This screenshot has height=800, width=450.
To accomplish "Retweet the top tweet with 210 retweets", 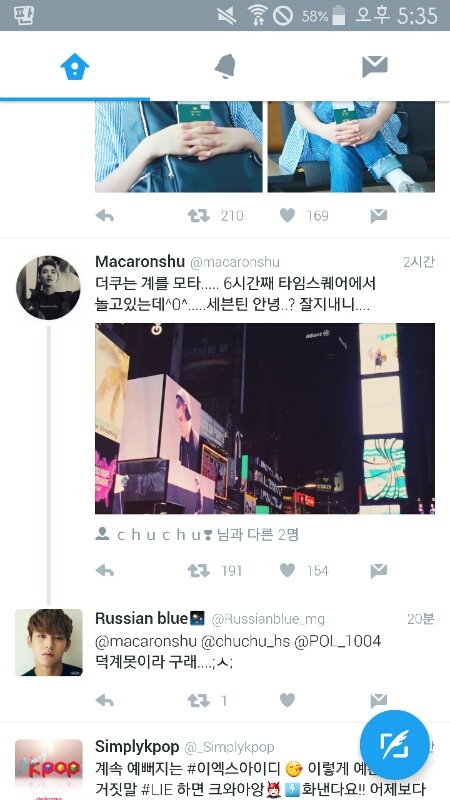I will point(198,216).
